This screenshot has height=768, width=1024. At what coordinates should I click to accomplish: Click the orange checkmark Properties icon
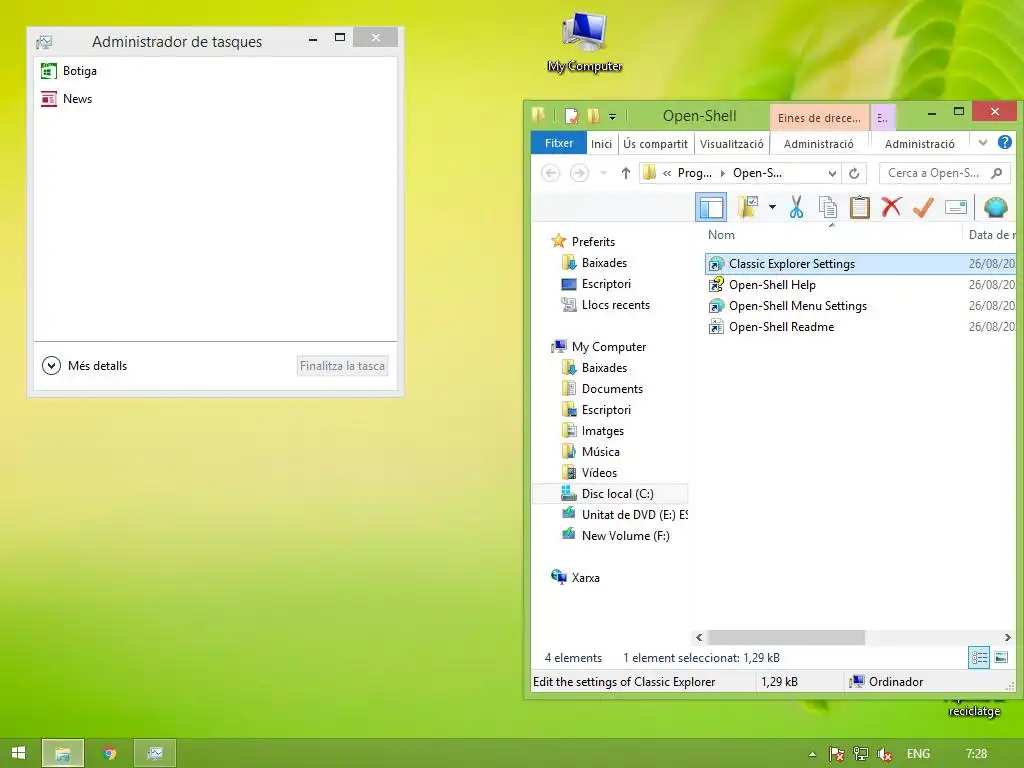(923, 208)
